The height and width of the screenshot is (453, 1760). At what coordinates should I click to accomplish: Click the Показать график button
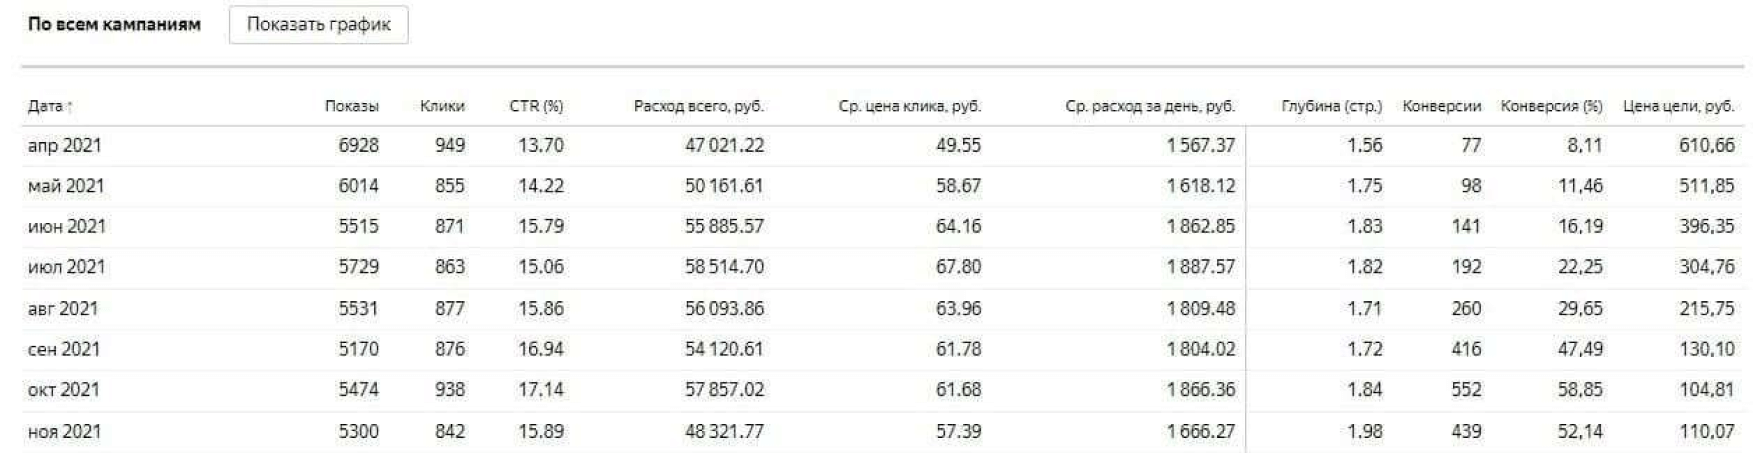(318, 25)
